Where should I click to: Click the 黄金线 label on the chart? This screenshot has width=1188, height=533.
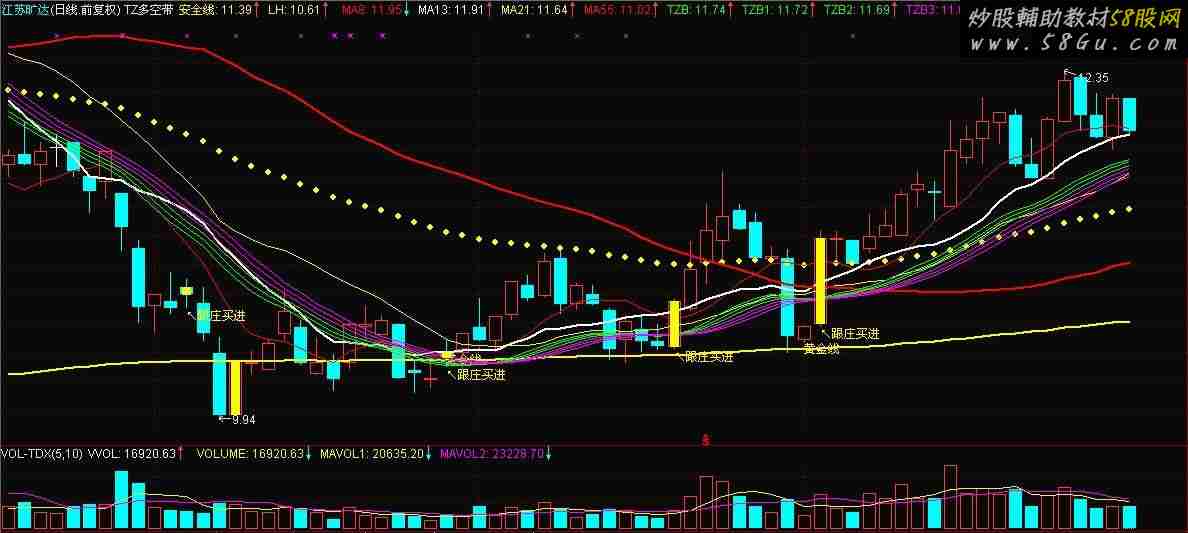822,348
